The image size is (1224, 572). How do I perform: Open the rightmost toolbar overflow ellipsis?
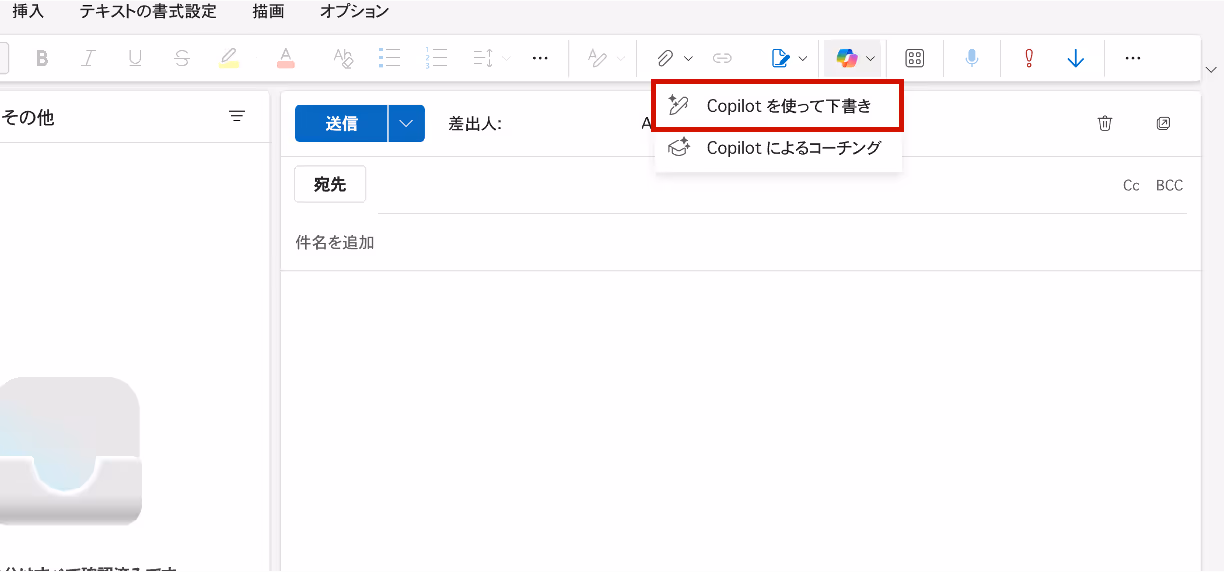(1133, 59)
